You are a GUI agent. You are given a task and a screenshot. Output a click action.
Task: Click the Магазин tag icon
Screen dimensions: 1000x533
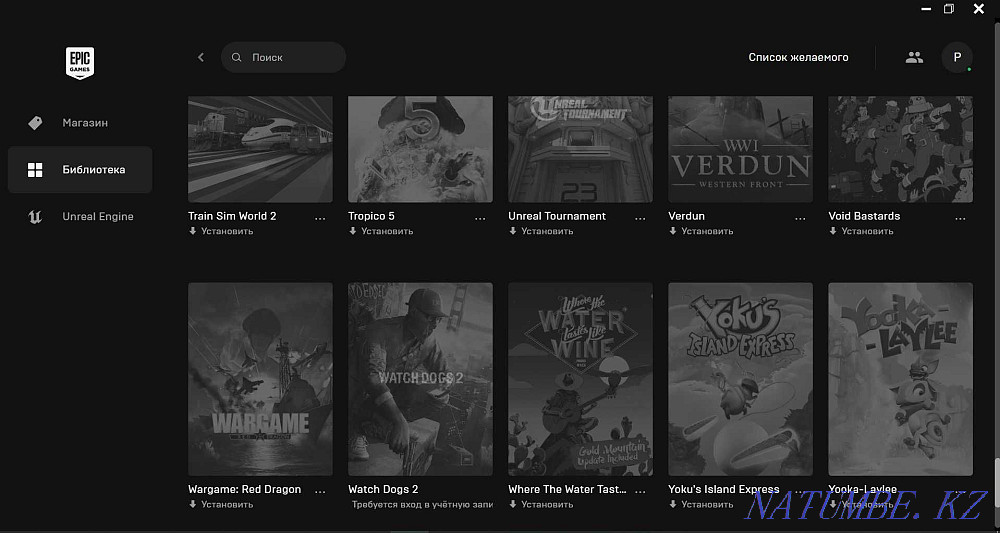click(x=35, y=123)
